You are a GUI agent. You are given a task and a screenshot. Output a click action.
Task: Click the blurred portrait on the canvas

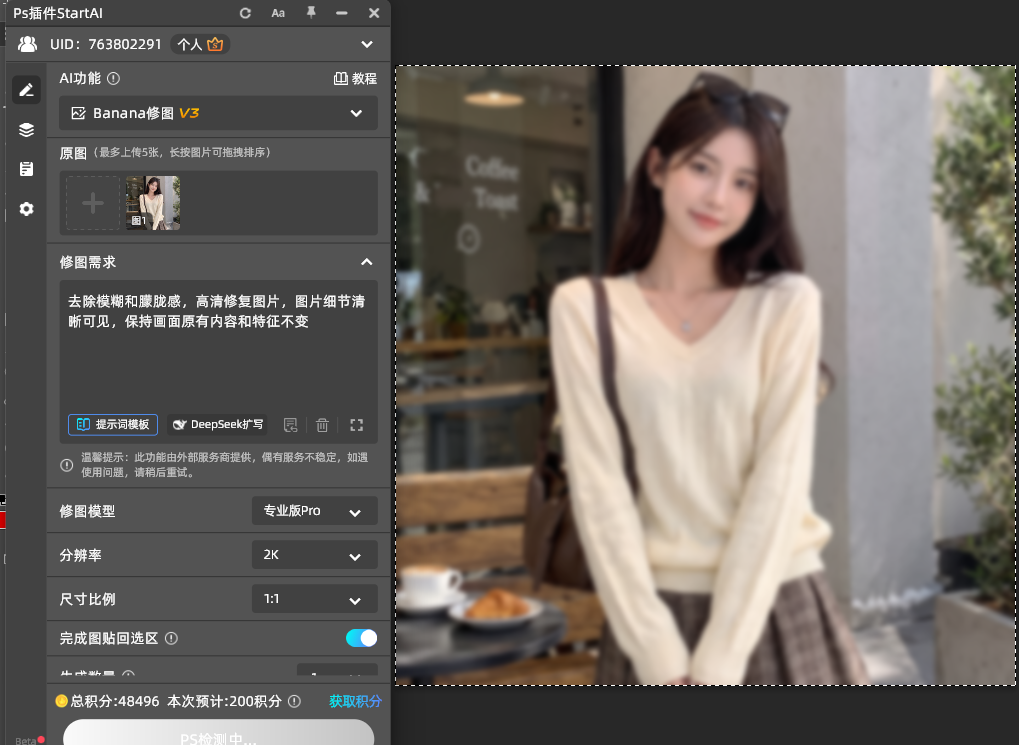pyautogui.click(x=705, y=375)
